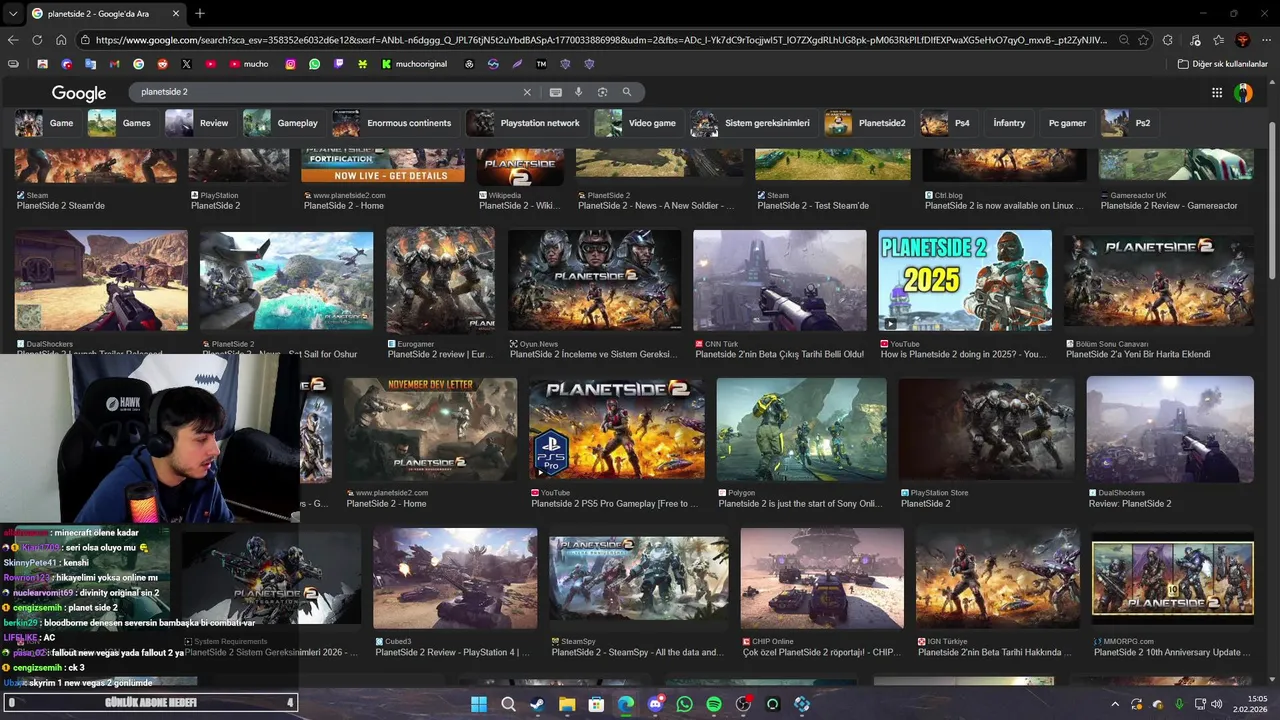
Task: Open the on-screen keyboard icon in search box
Action: [556, 92]
